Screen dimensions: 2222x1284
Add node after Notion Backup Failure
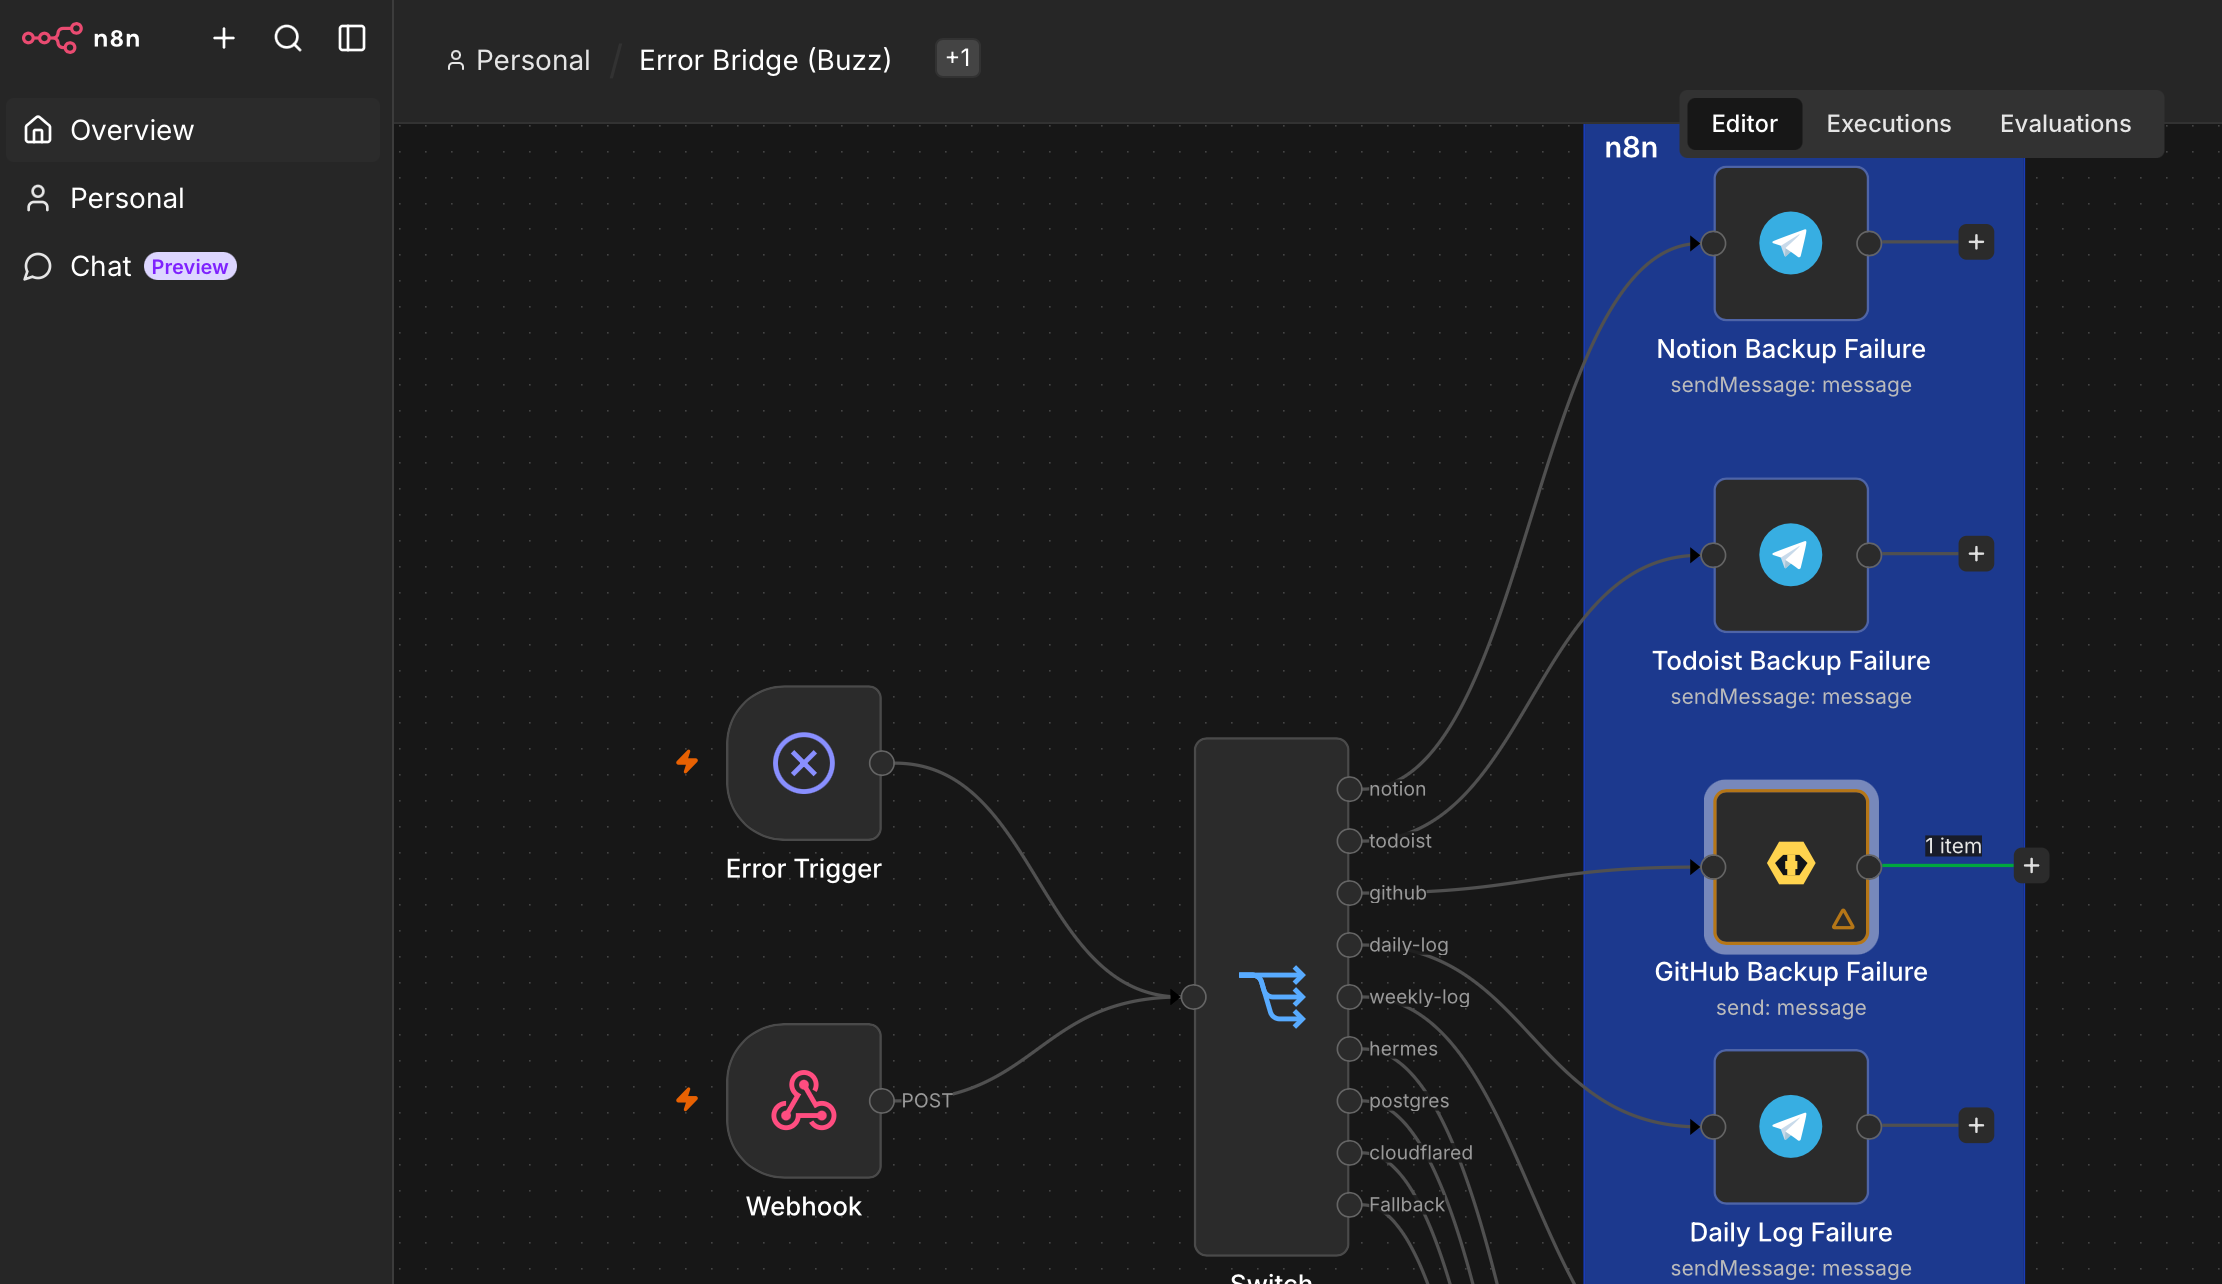point(1976,242)
